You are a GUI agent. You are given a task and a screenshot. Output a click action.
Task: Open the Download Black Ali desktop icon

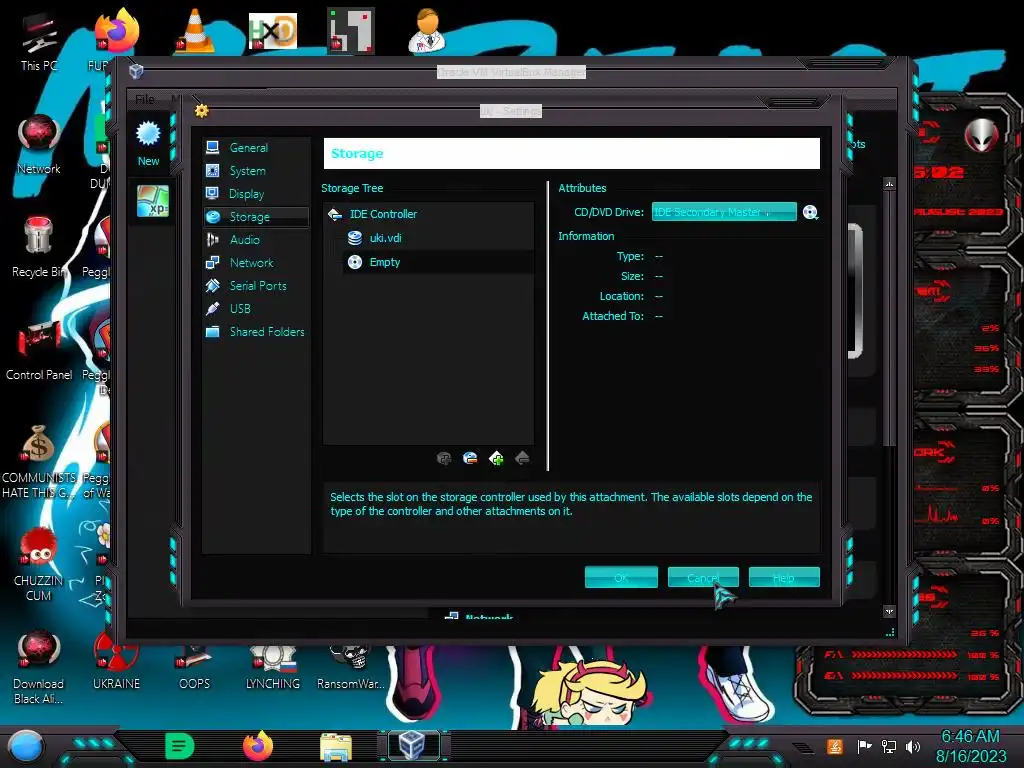39,667
